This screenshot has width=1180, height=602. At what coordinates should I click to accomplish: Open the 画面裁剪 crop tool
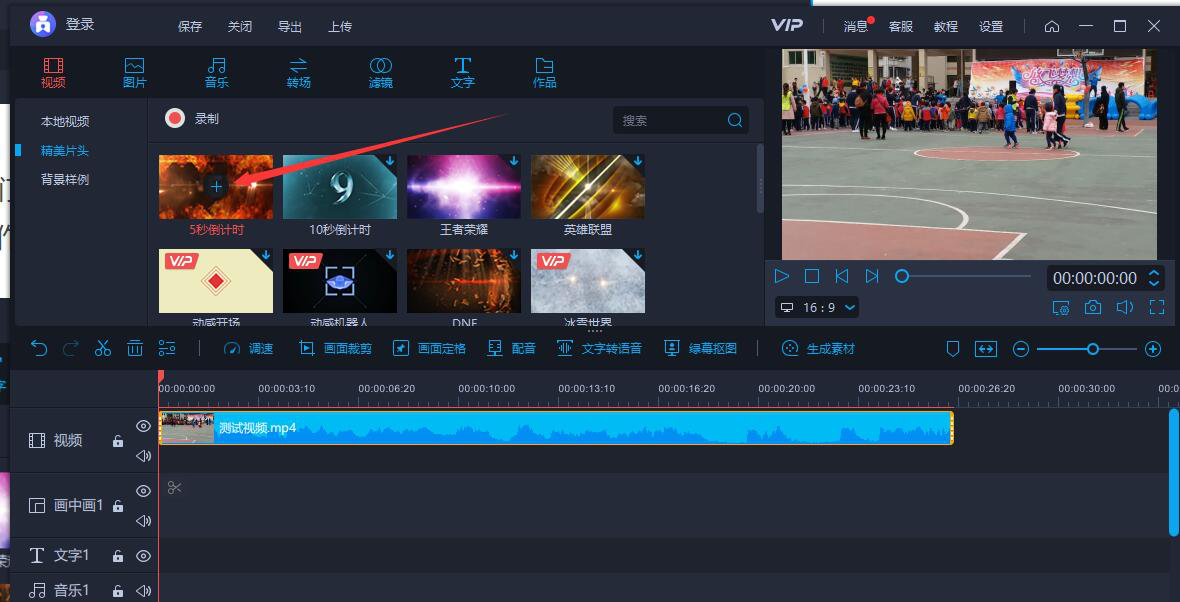(x=336, y=348)
